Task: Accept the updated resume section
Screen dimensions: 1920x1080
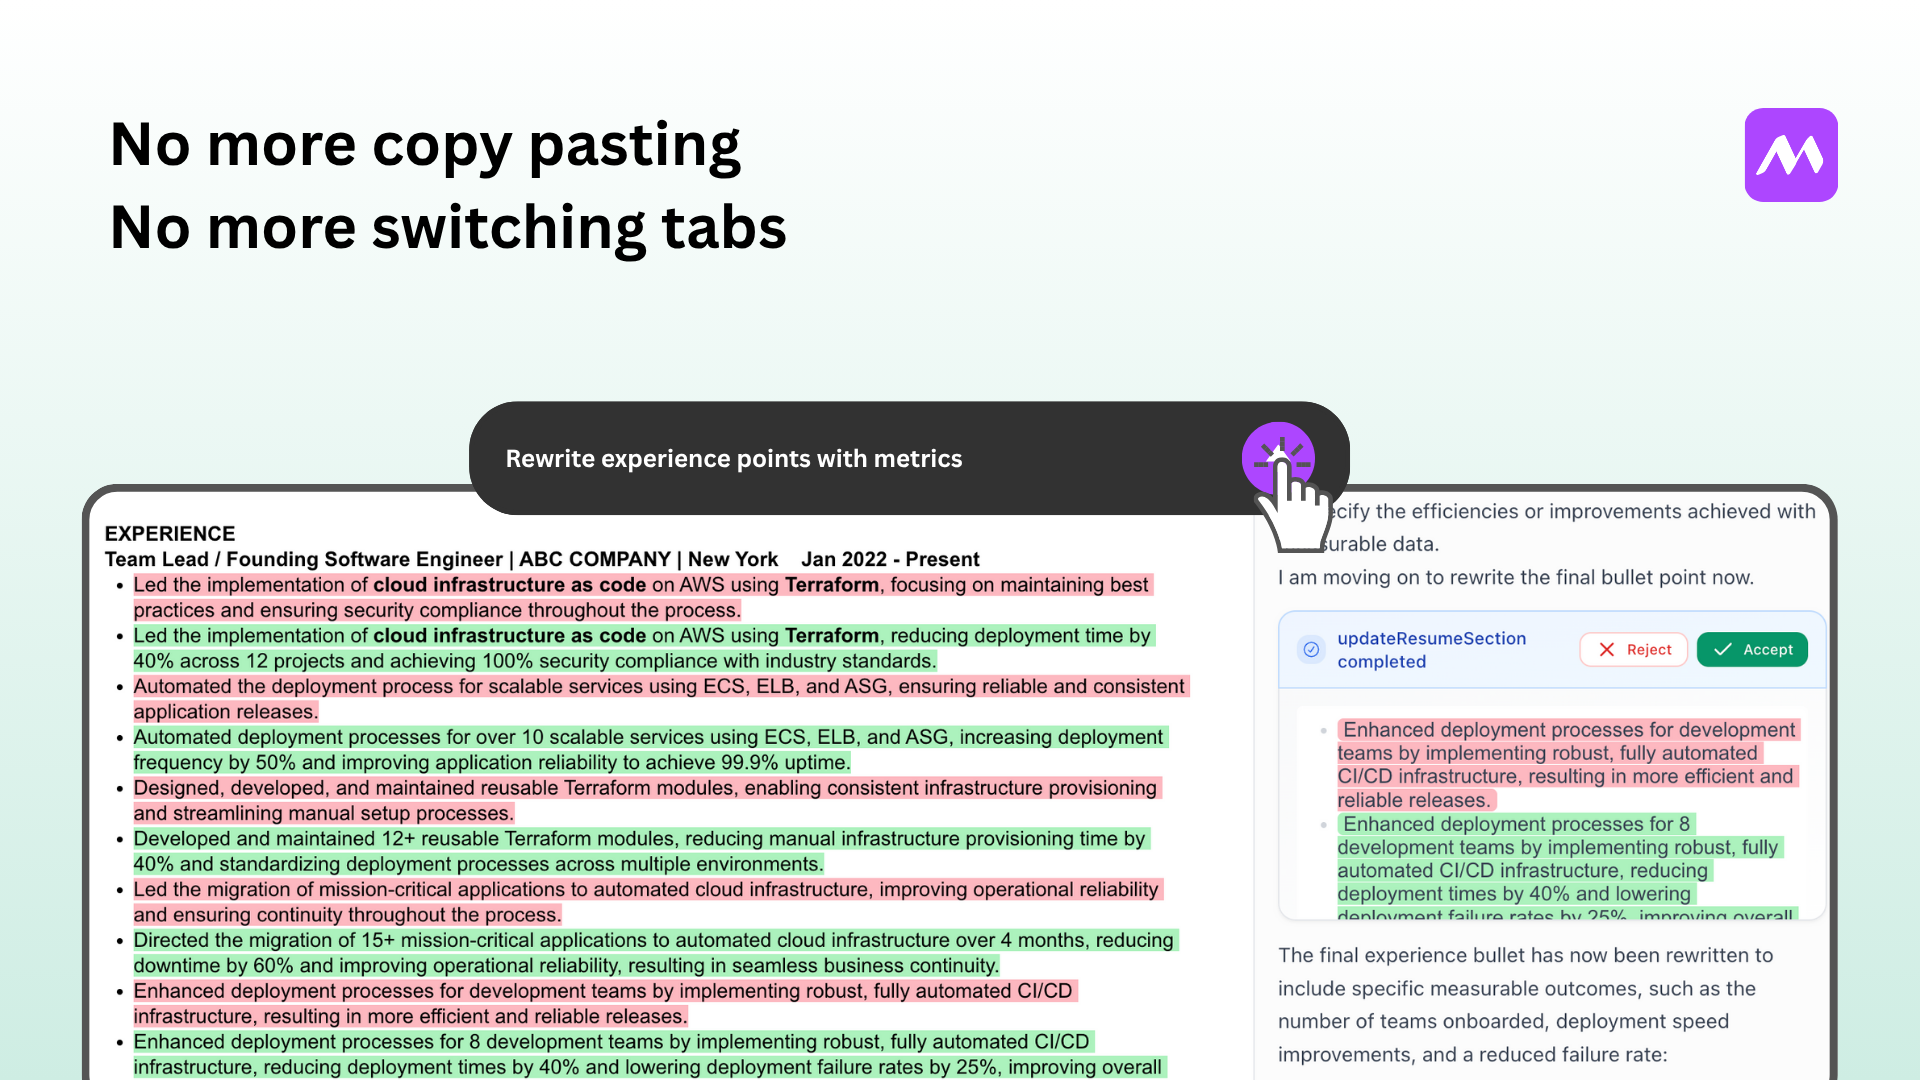Action: pos(1752,650)
